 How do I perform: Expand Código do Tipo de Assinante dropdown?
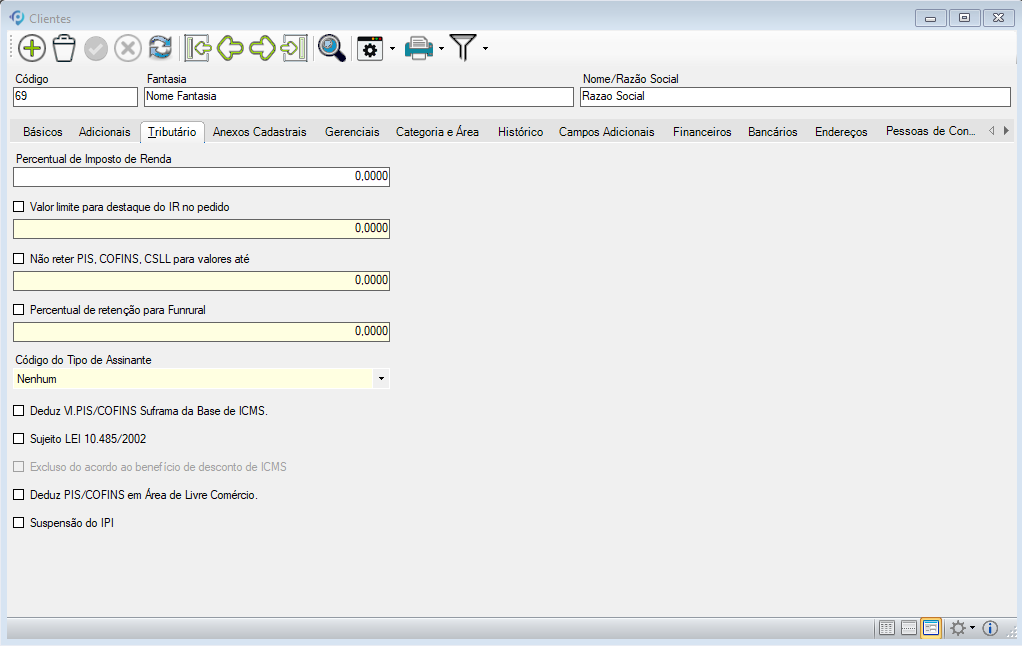click(x=381, y=379)
